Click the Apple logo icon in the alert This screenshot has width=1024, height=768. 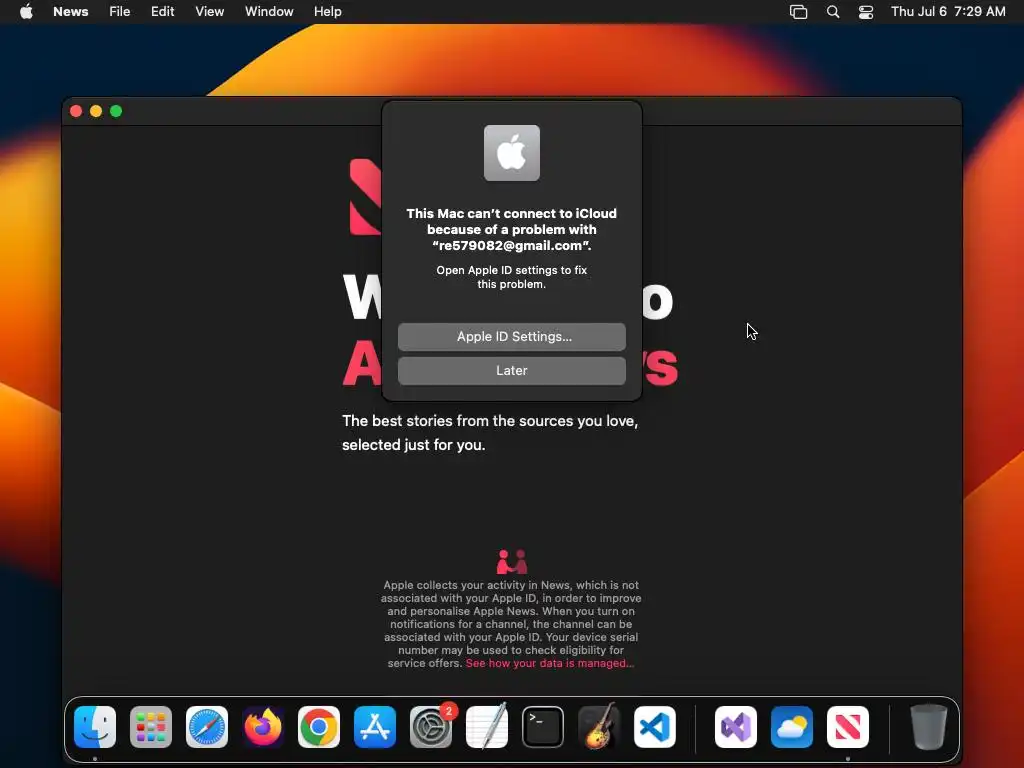pyautogui.click(x=511, y=153)
